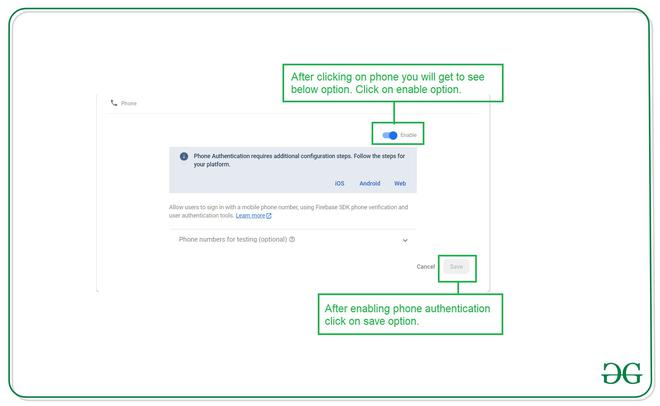Image resolution: width=660 pixels, height=406 pixels.
Task: Open the Web setup steps link
Action: (400, 183)
